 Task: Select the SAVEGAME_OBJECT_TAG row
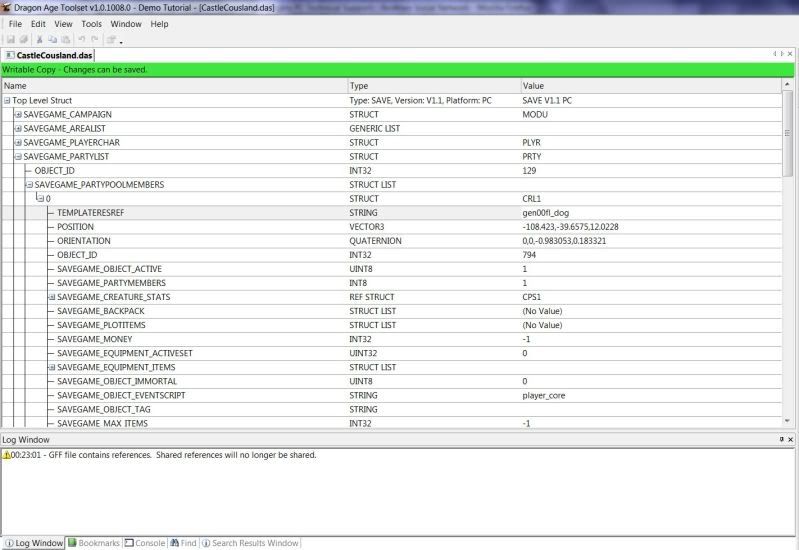tap(391, 409)
